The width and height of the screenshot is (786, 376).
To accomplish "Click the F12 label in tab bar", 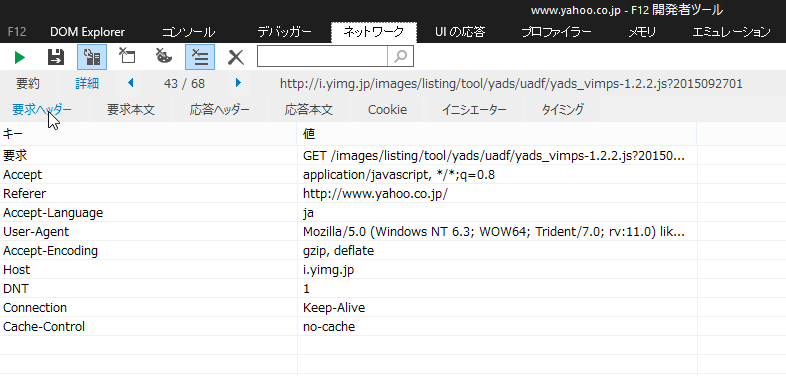I will click(x=17, y=32).
